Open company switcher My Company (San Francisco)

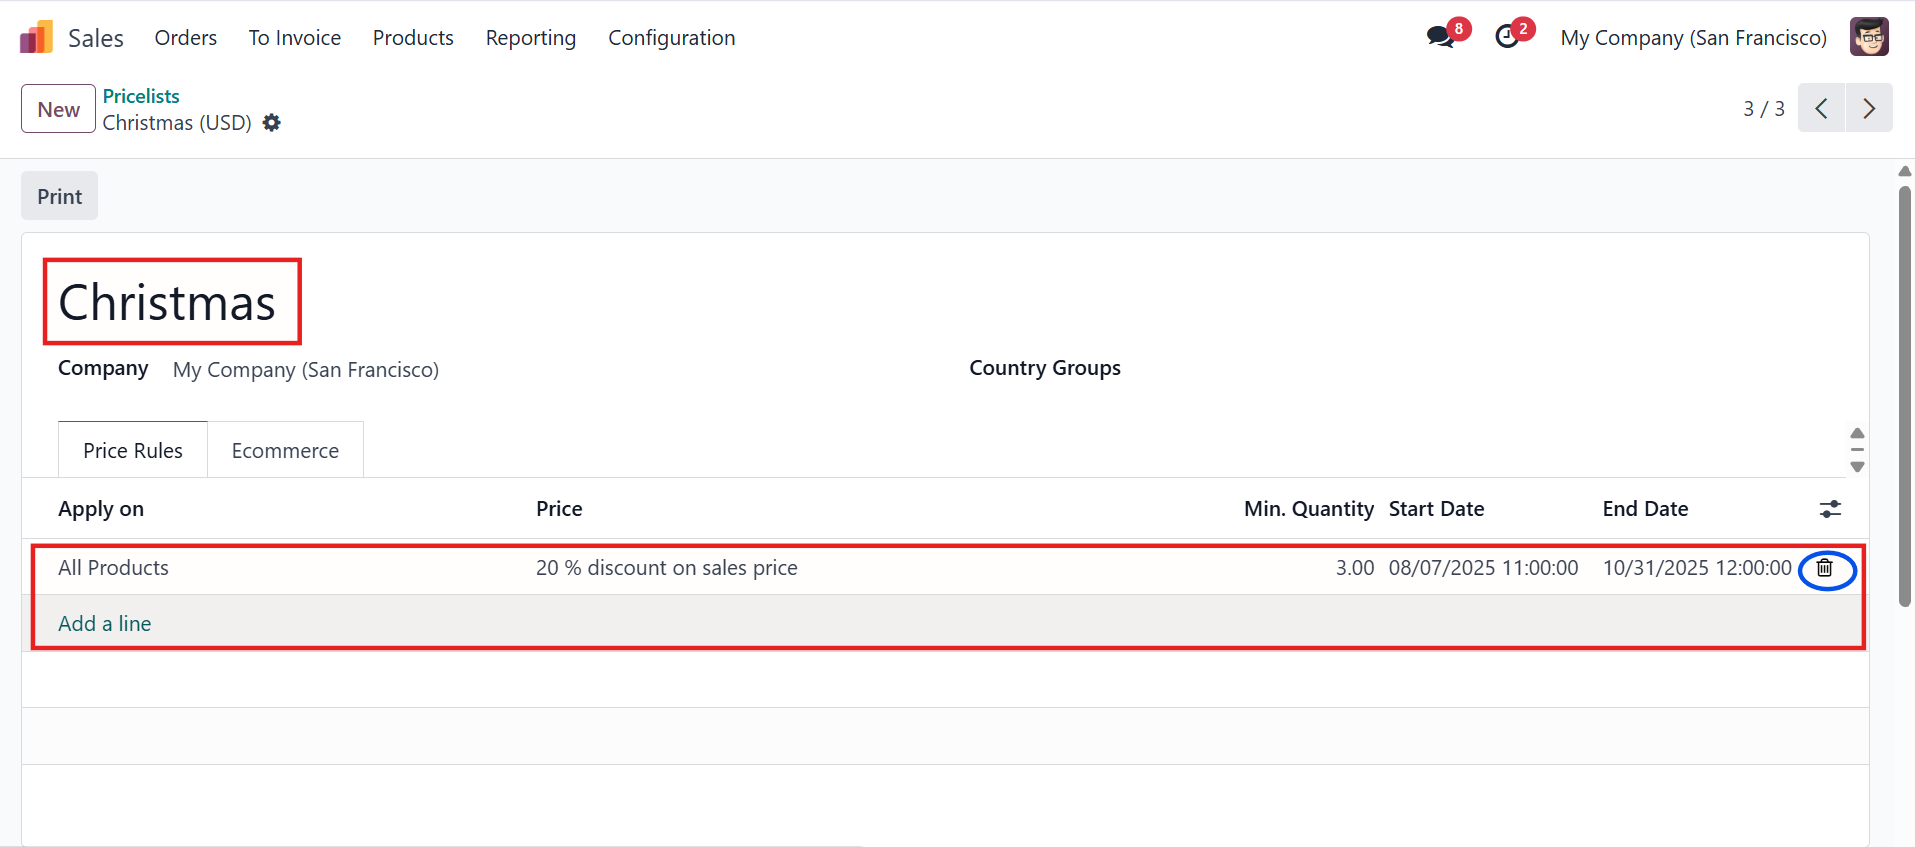coord(1694,38)
